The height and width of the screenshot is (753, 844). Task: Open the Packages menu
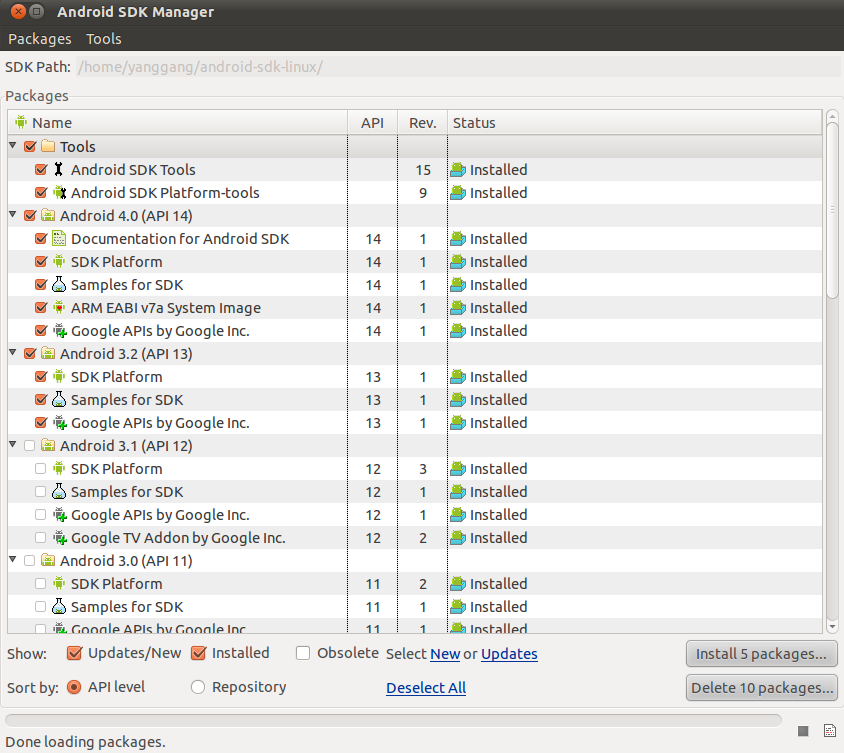40,39
